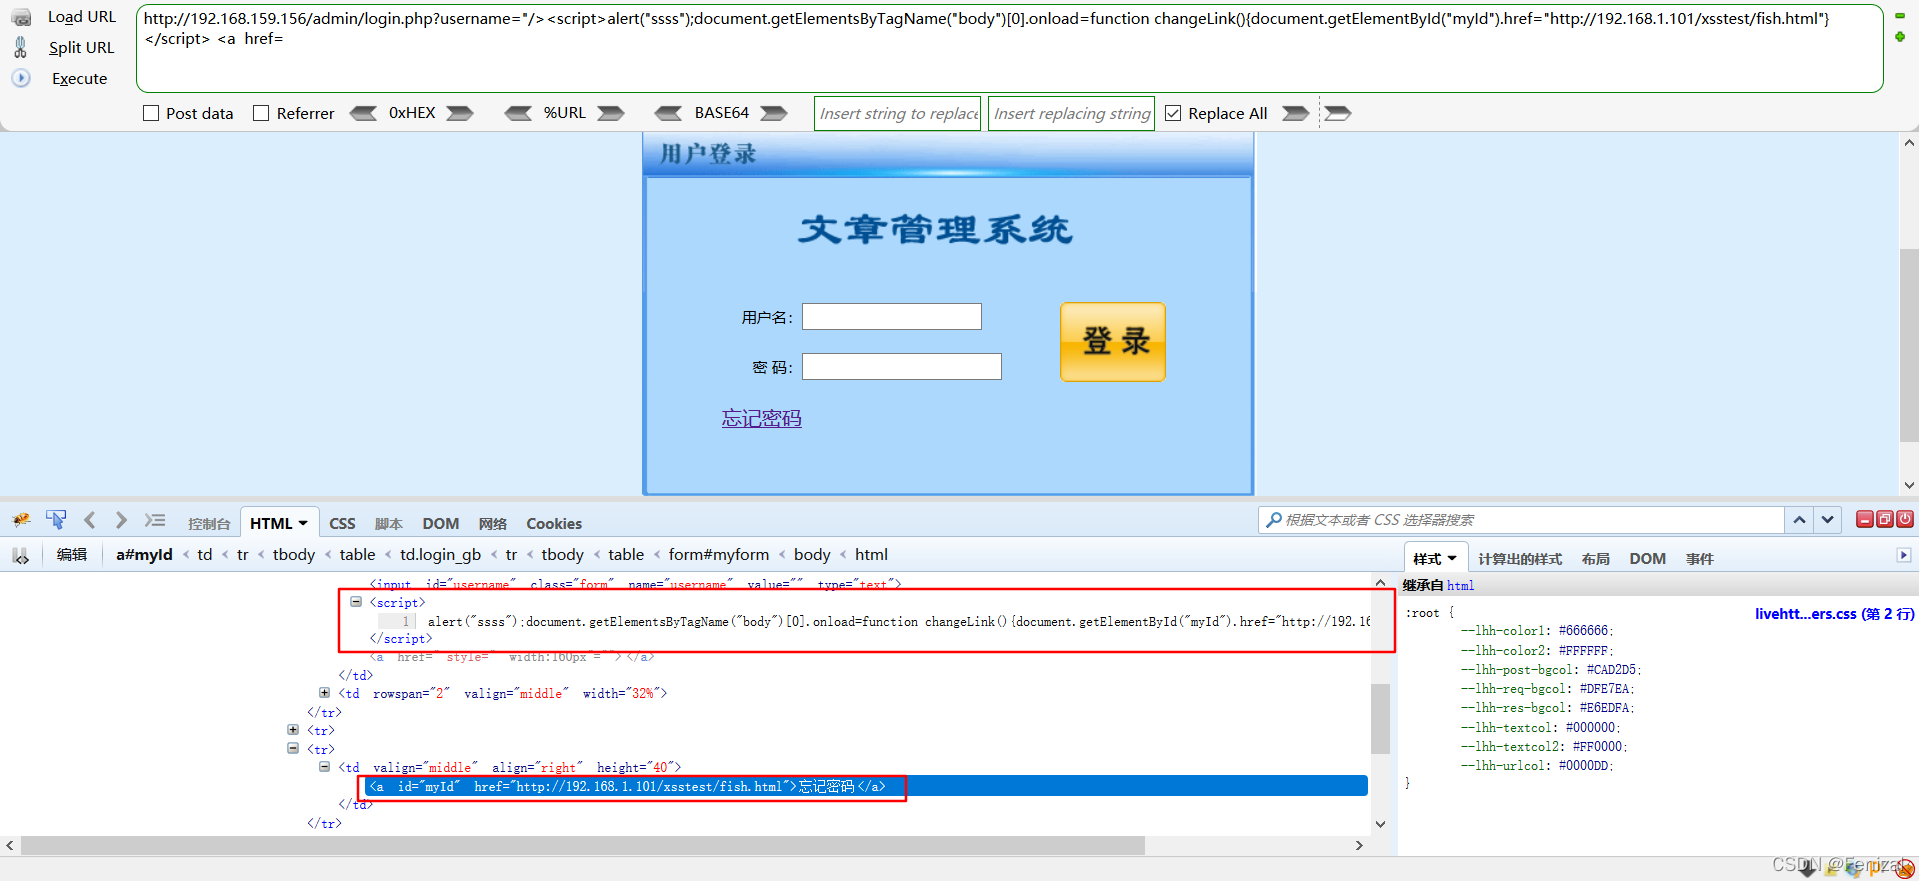Click the %URL encode right arrow
Viewport: 1919px width, 881px height.
611,113
